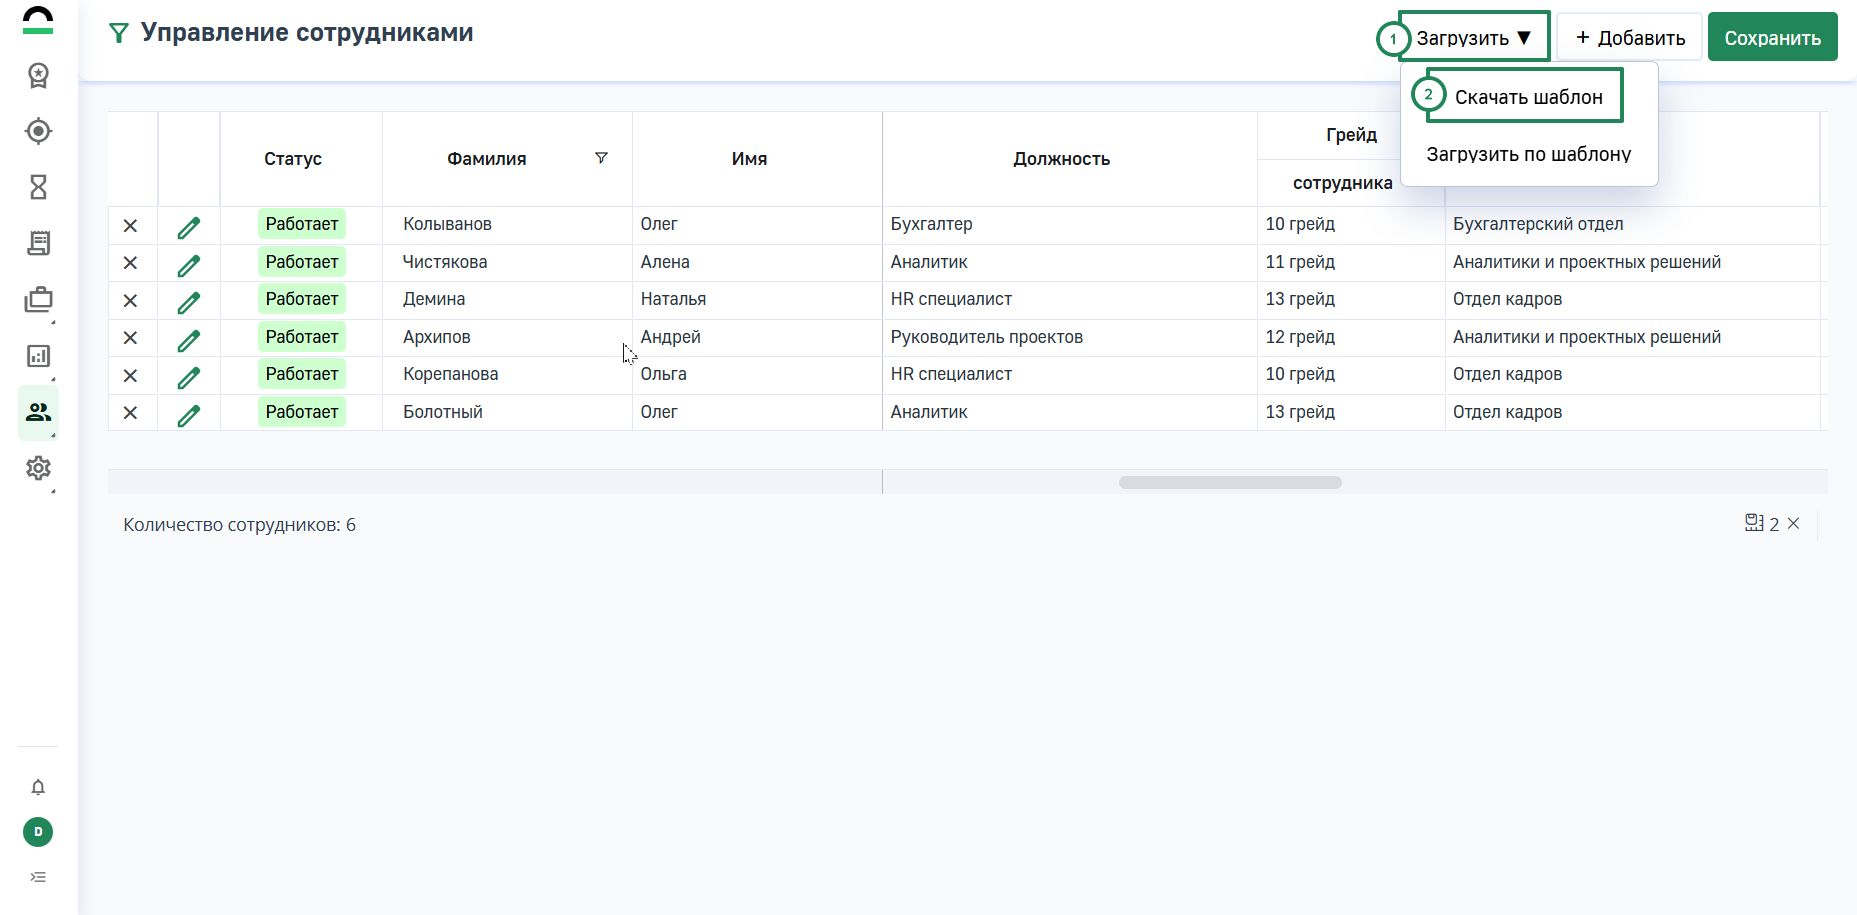Open the hourglass icon in sidebar

tap(38, 187)
